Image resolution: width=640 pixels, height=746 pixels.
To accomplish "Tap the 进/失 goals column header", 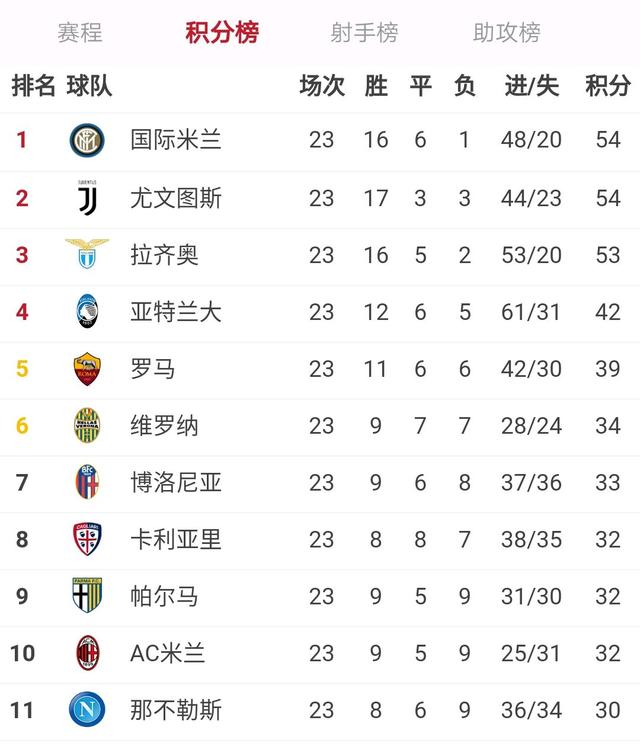I will (x=532, y=86).
